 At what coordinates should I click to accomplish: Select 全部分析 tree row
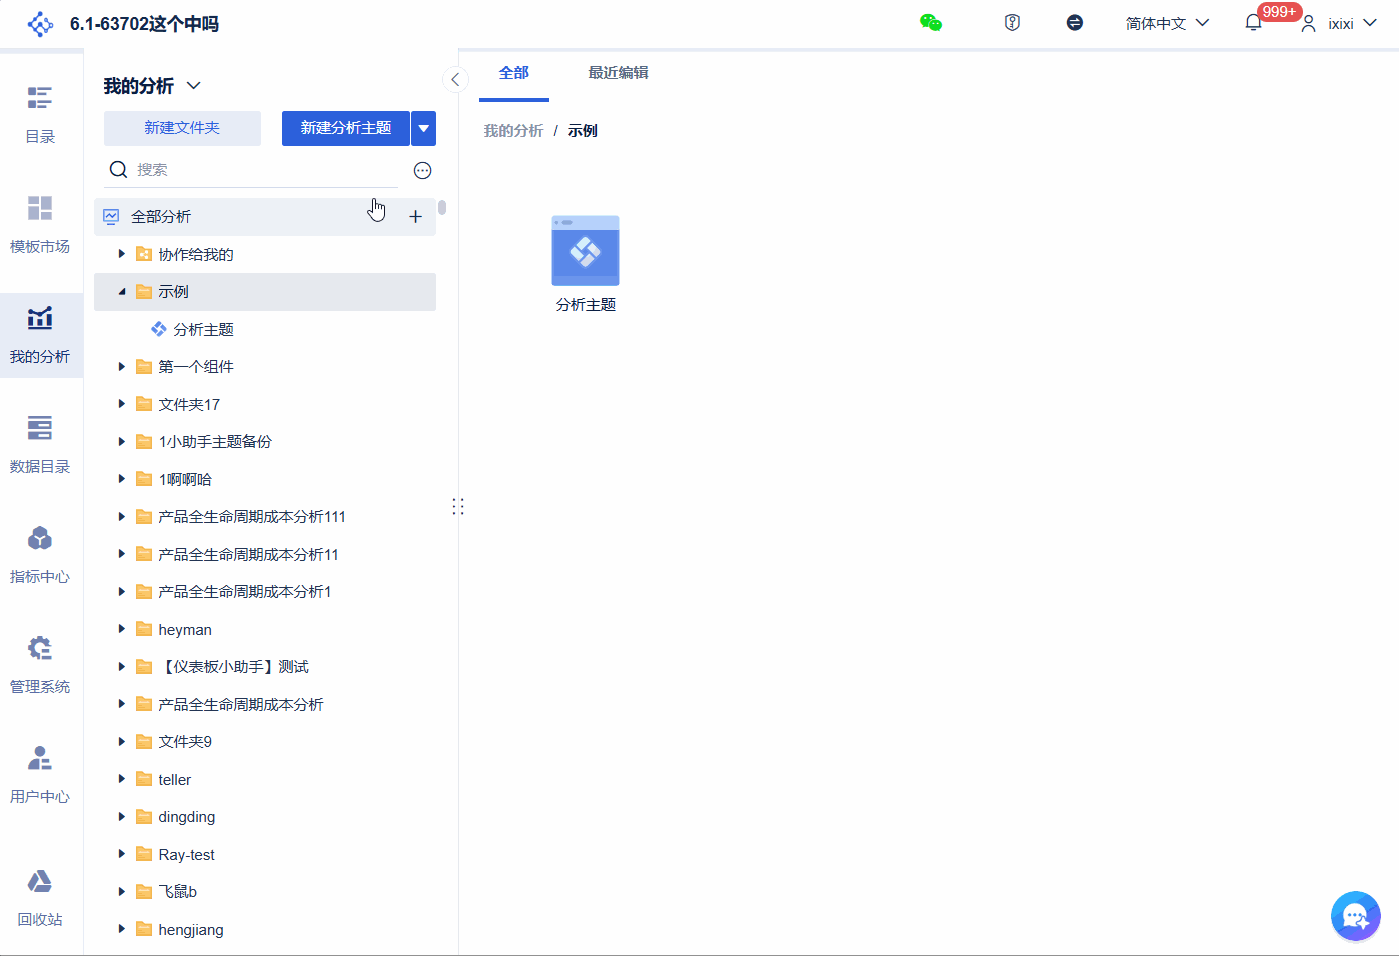[265, 217]
